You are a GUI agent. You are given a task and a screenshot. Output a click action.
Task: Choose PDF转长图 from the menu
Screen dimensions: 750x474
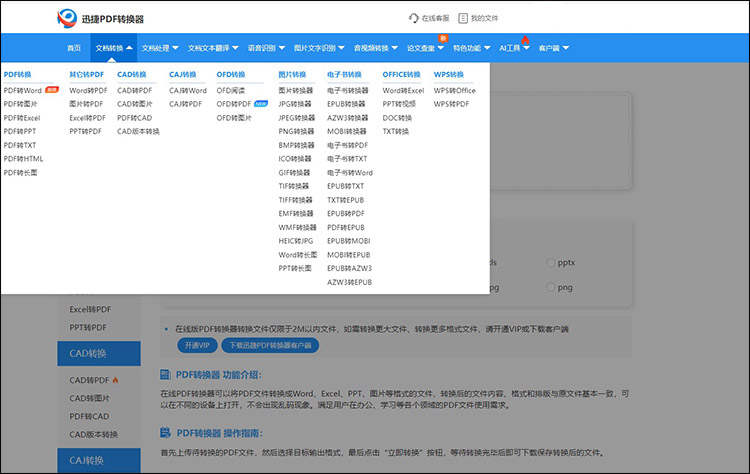20,173
